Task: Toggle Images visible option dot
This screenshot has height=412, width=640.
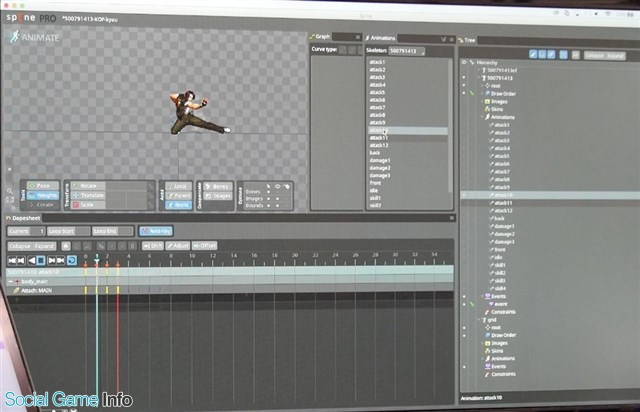Action: [278, 199]
